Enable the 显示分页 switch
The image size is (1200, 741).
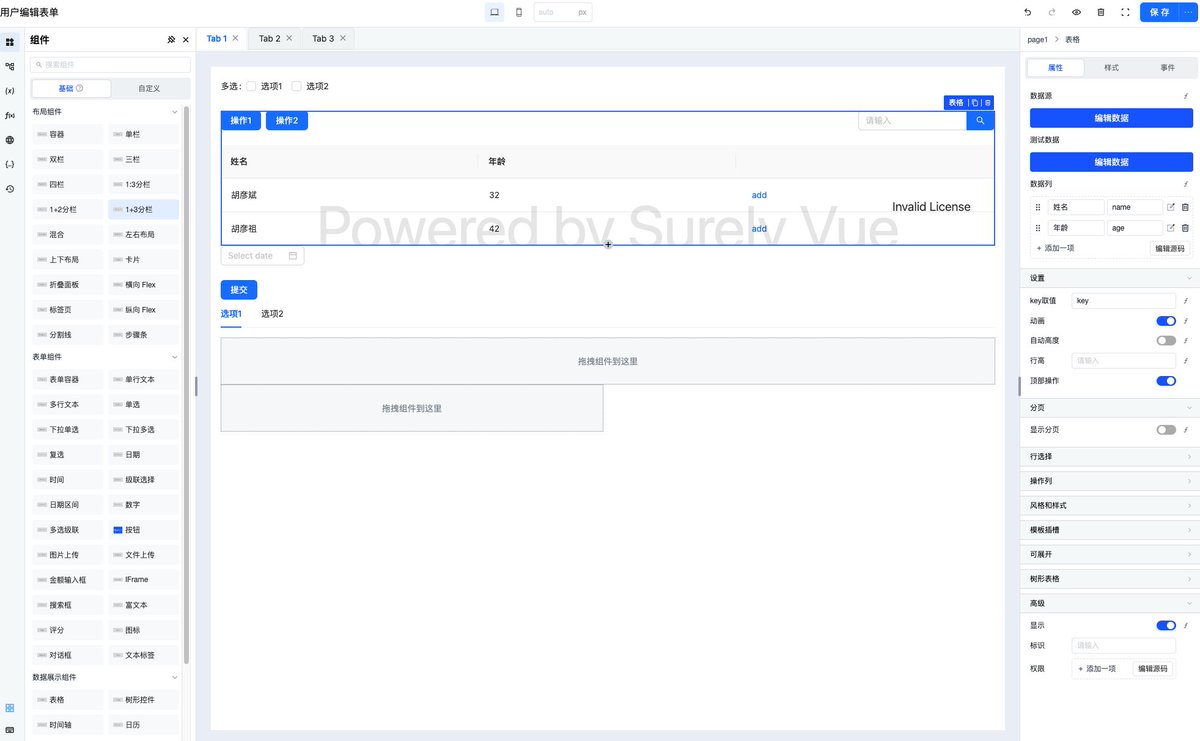[1166, 430]
